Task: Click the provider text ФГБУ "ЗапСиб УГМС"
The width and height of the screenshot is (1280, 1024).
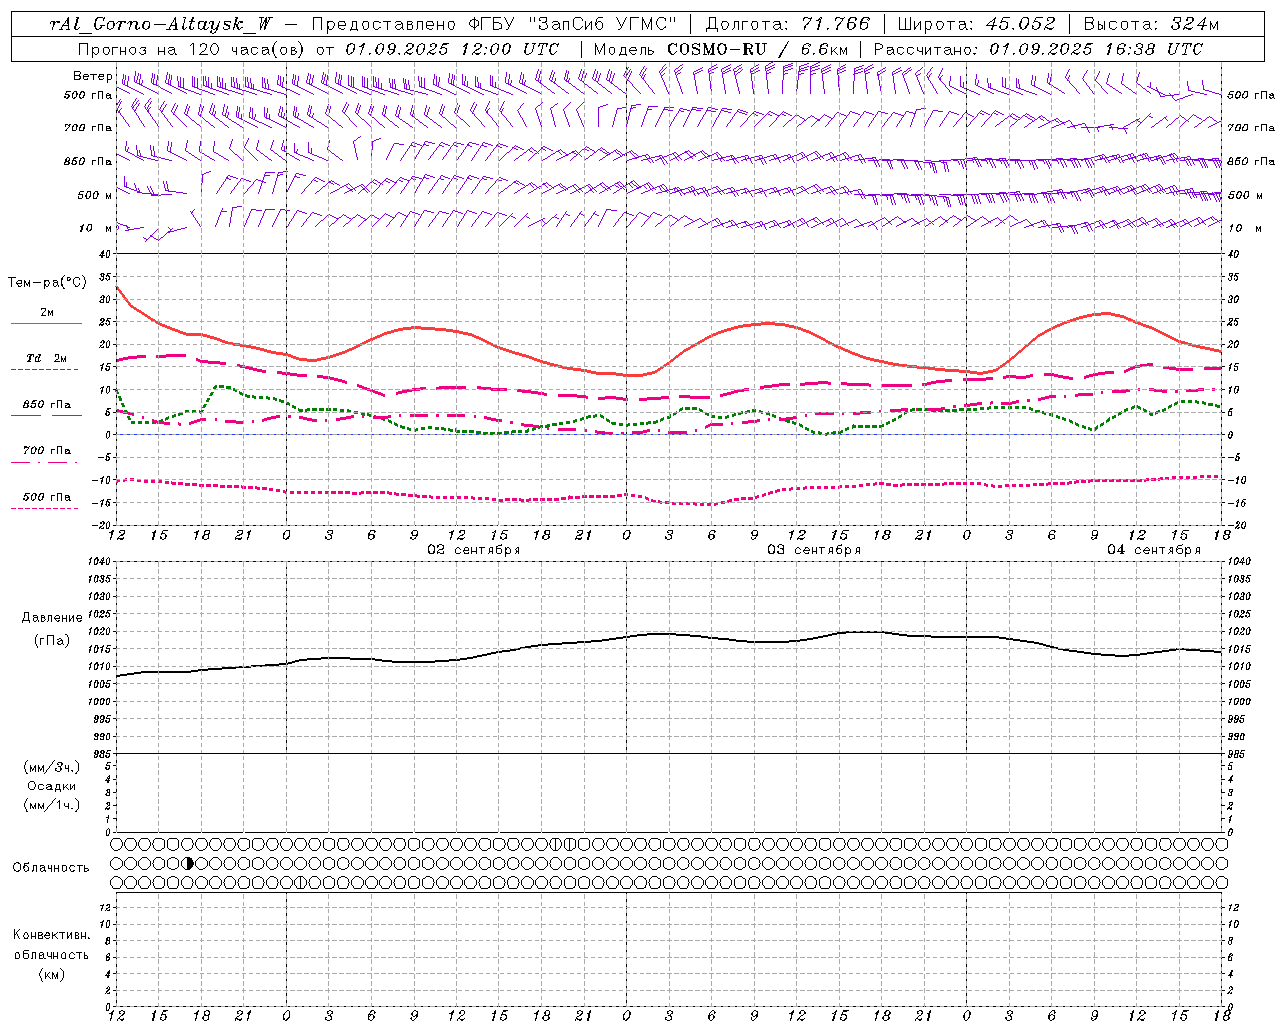Action: tap(572, 24)
